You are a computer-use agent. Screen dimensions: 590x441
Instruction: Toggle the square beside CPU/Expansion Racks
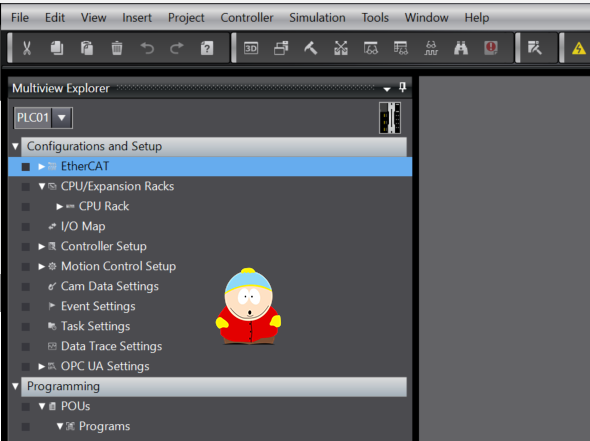(26, 187)
